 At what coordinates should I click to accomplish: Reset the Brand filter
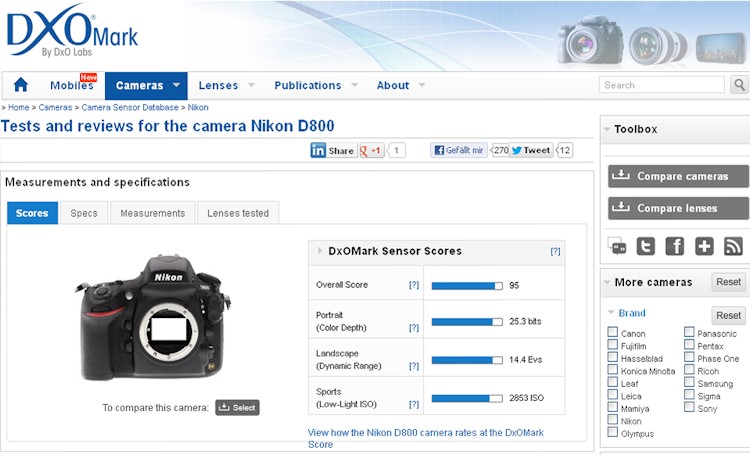[728, 316]
